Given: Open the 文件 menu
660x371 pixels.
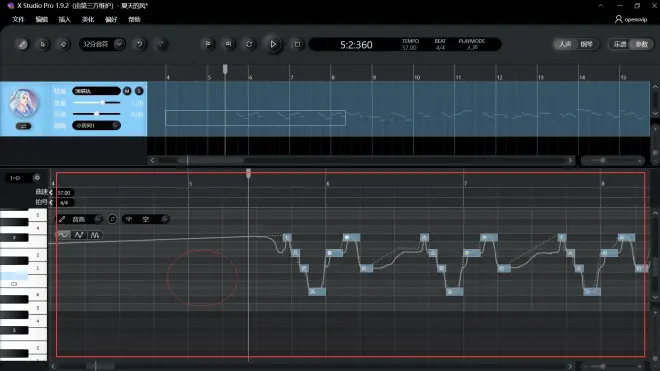Looking at the screenshot, I should click(x=18, y=19).
